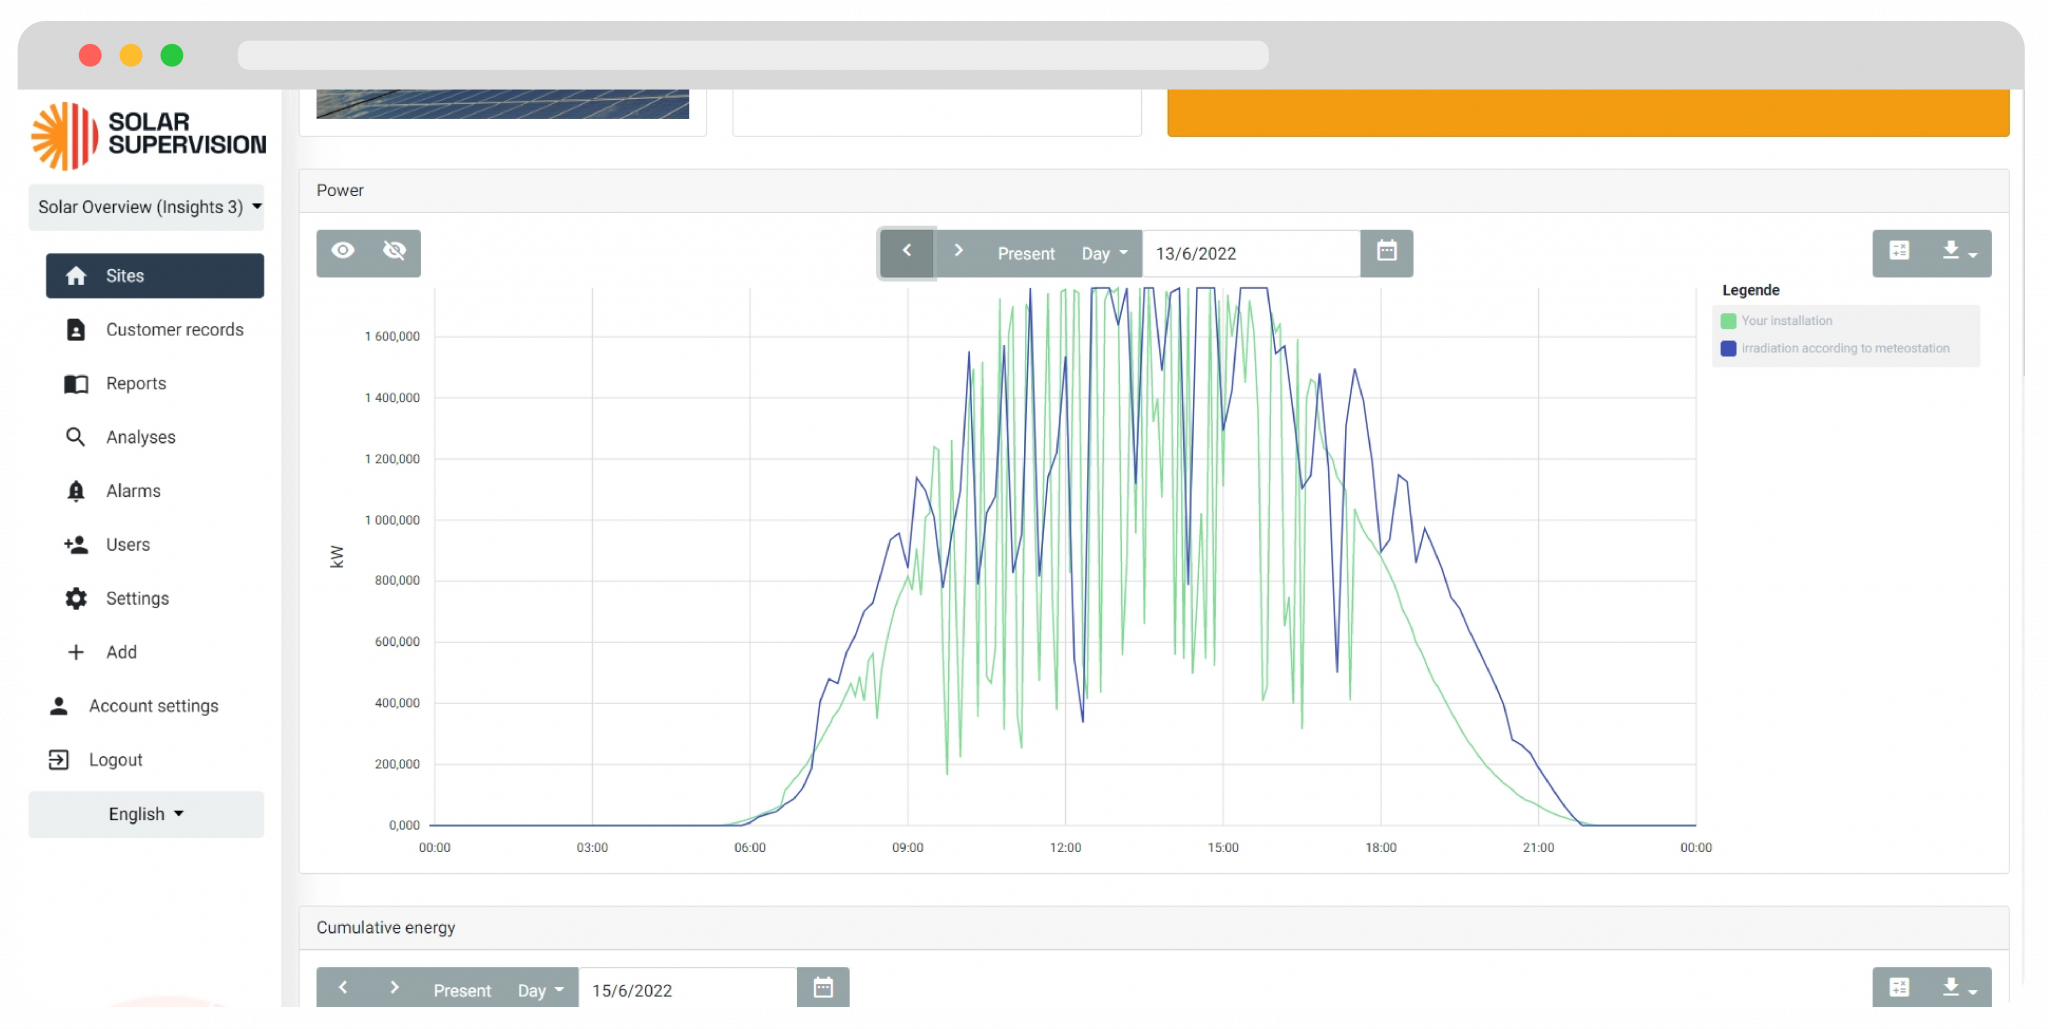The width and height of the screenshot is (2048, 1029).
Task: Open the Day interval dropdown on Power chart
Action: point(1103,253)
